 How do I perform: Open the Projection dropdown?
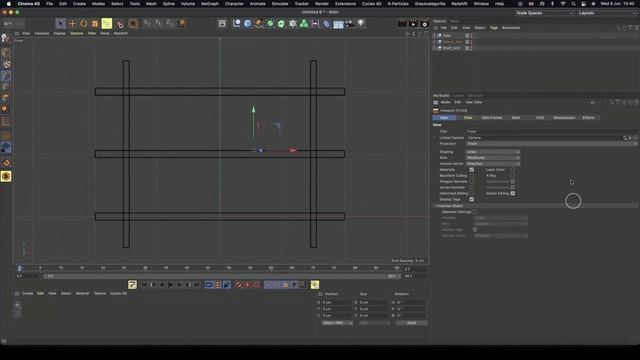(x=552, y=144)
